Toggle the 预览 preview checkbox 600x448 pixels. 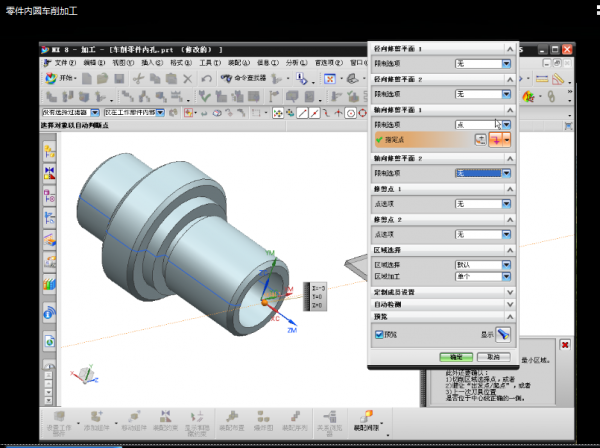point(379,335)
